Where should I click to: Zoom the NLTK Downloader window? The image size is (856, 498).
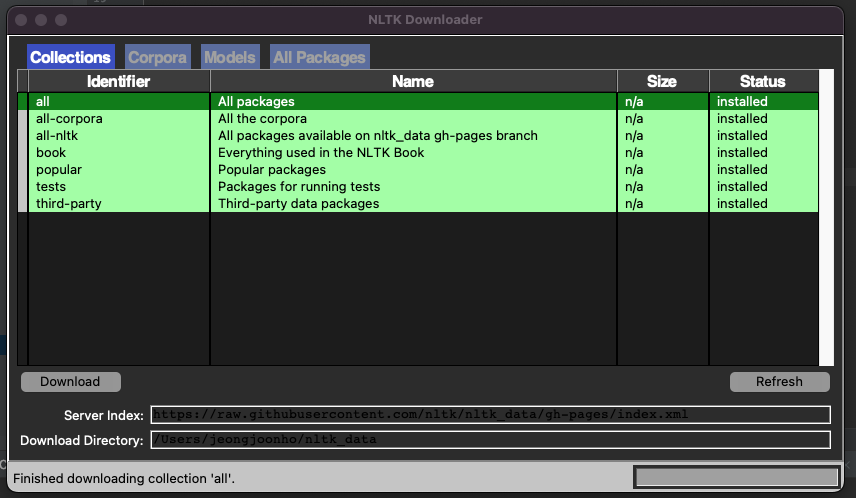61,20
